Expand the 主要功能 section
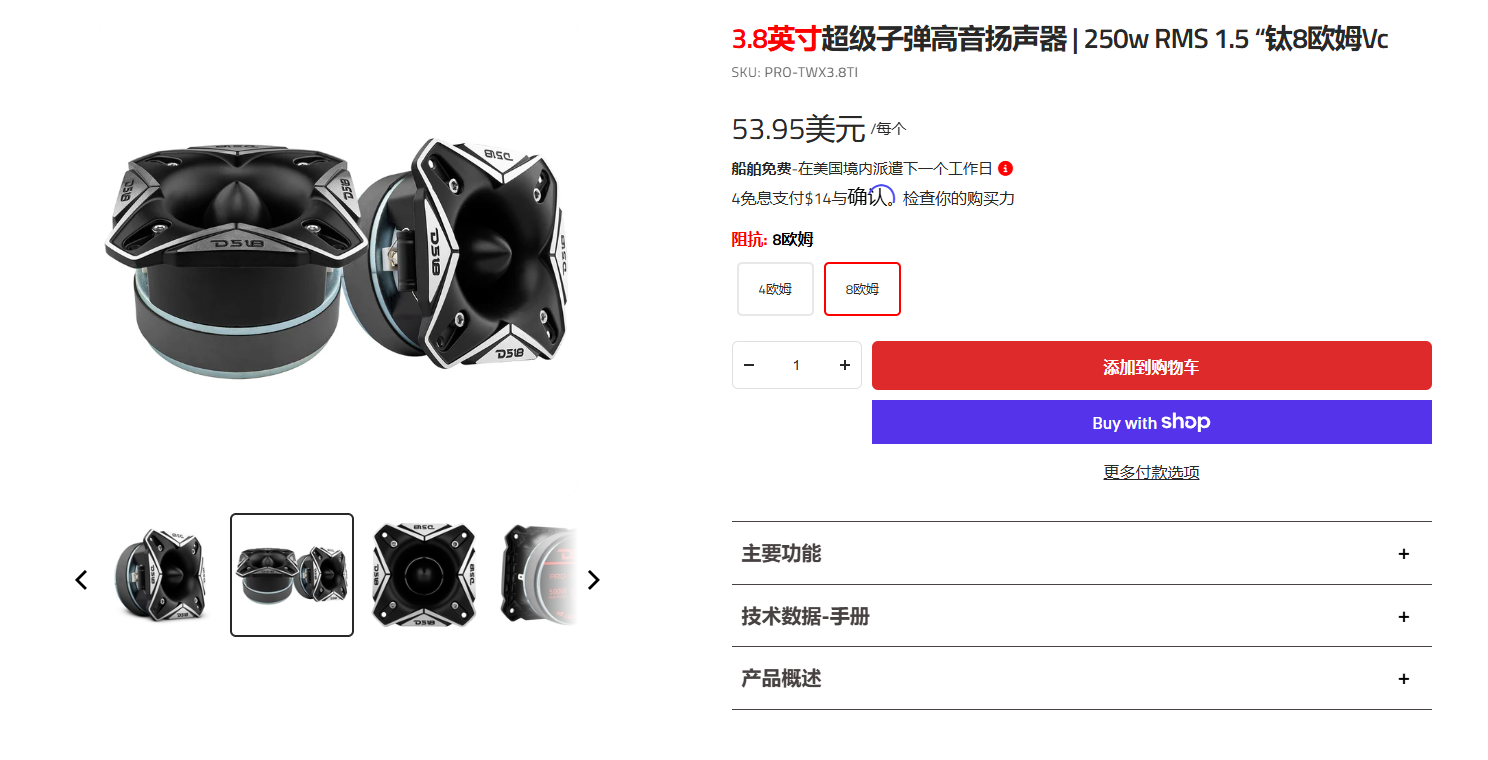This screenshot has height=760, width=1488. point(1081,553)
